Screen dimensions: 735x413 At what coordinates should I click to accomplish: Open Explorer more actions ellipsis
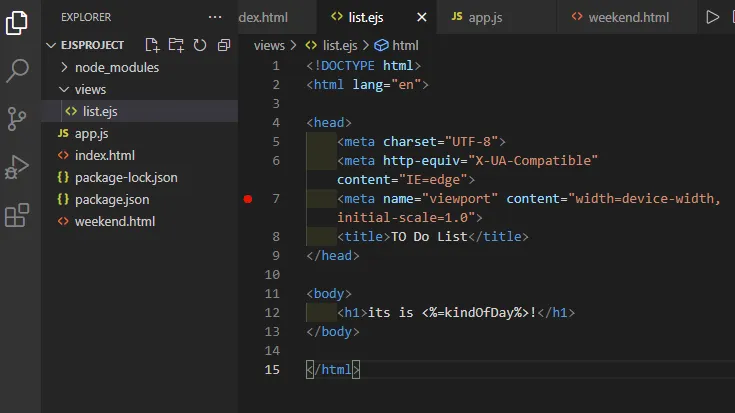[215, 17]
